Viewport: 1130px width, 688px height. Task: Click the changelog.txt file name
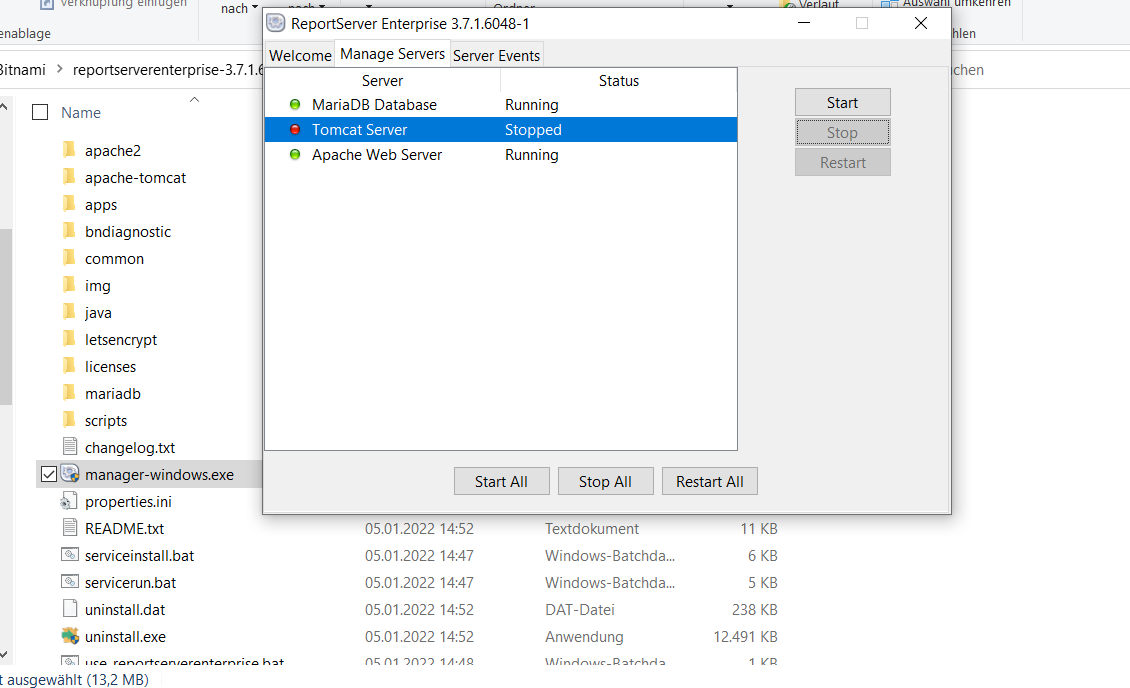point(130,447)
